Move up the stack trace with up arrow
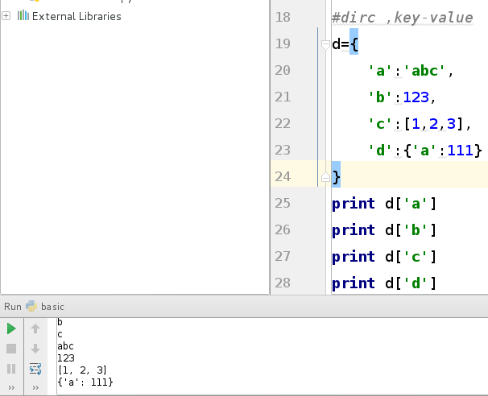 pyautogui.click(x=35, y=329)
